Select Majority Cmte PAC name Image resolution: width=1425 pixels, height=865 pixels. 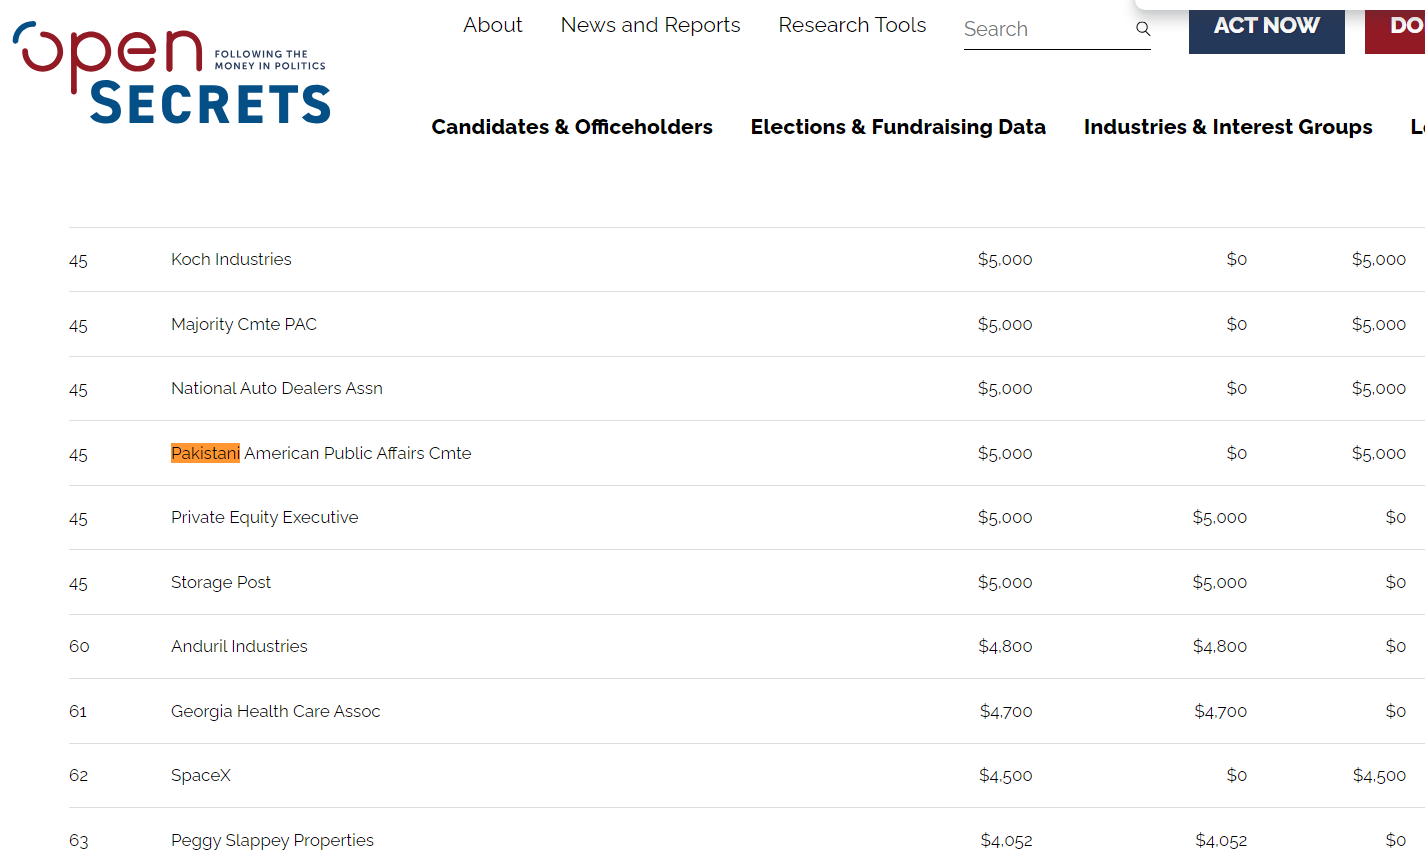[244, 324]
